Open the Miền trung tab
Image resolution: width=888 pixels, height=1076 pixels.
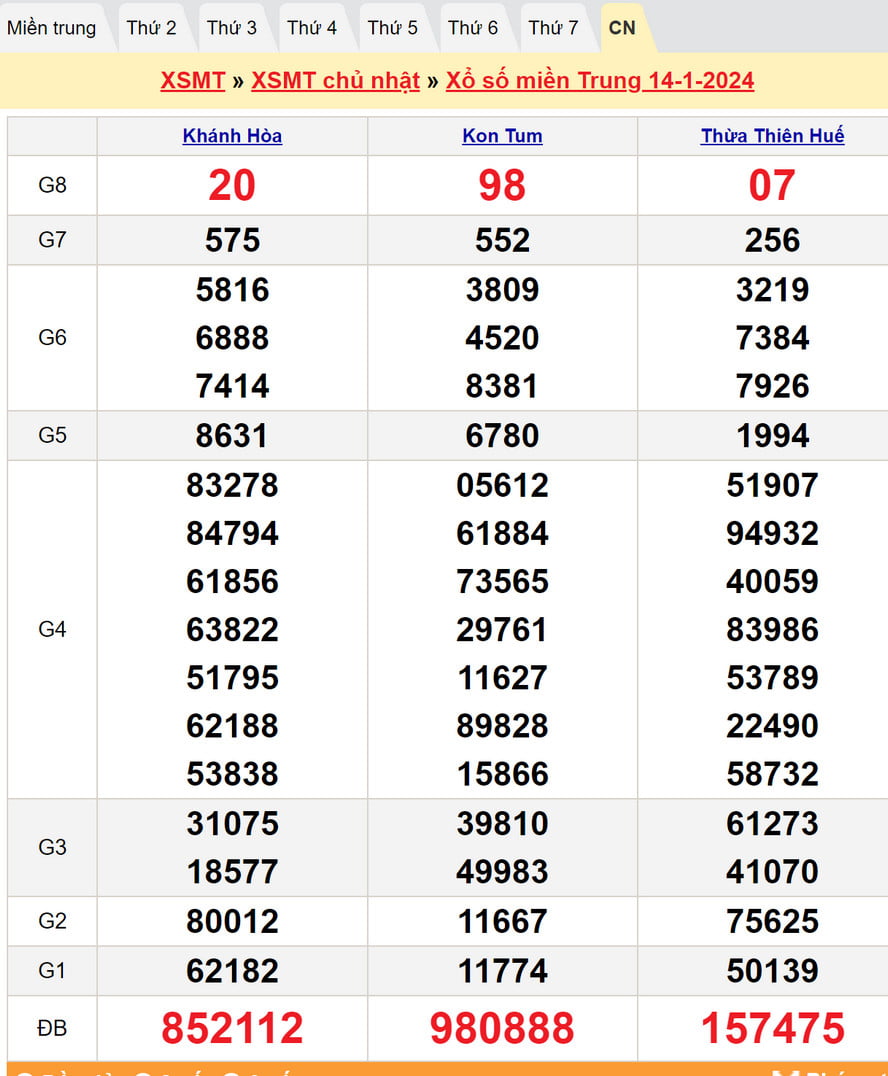(52, 28)
